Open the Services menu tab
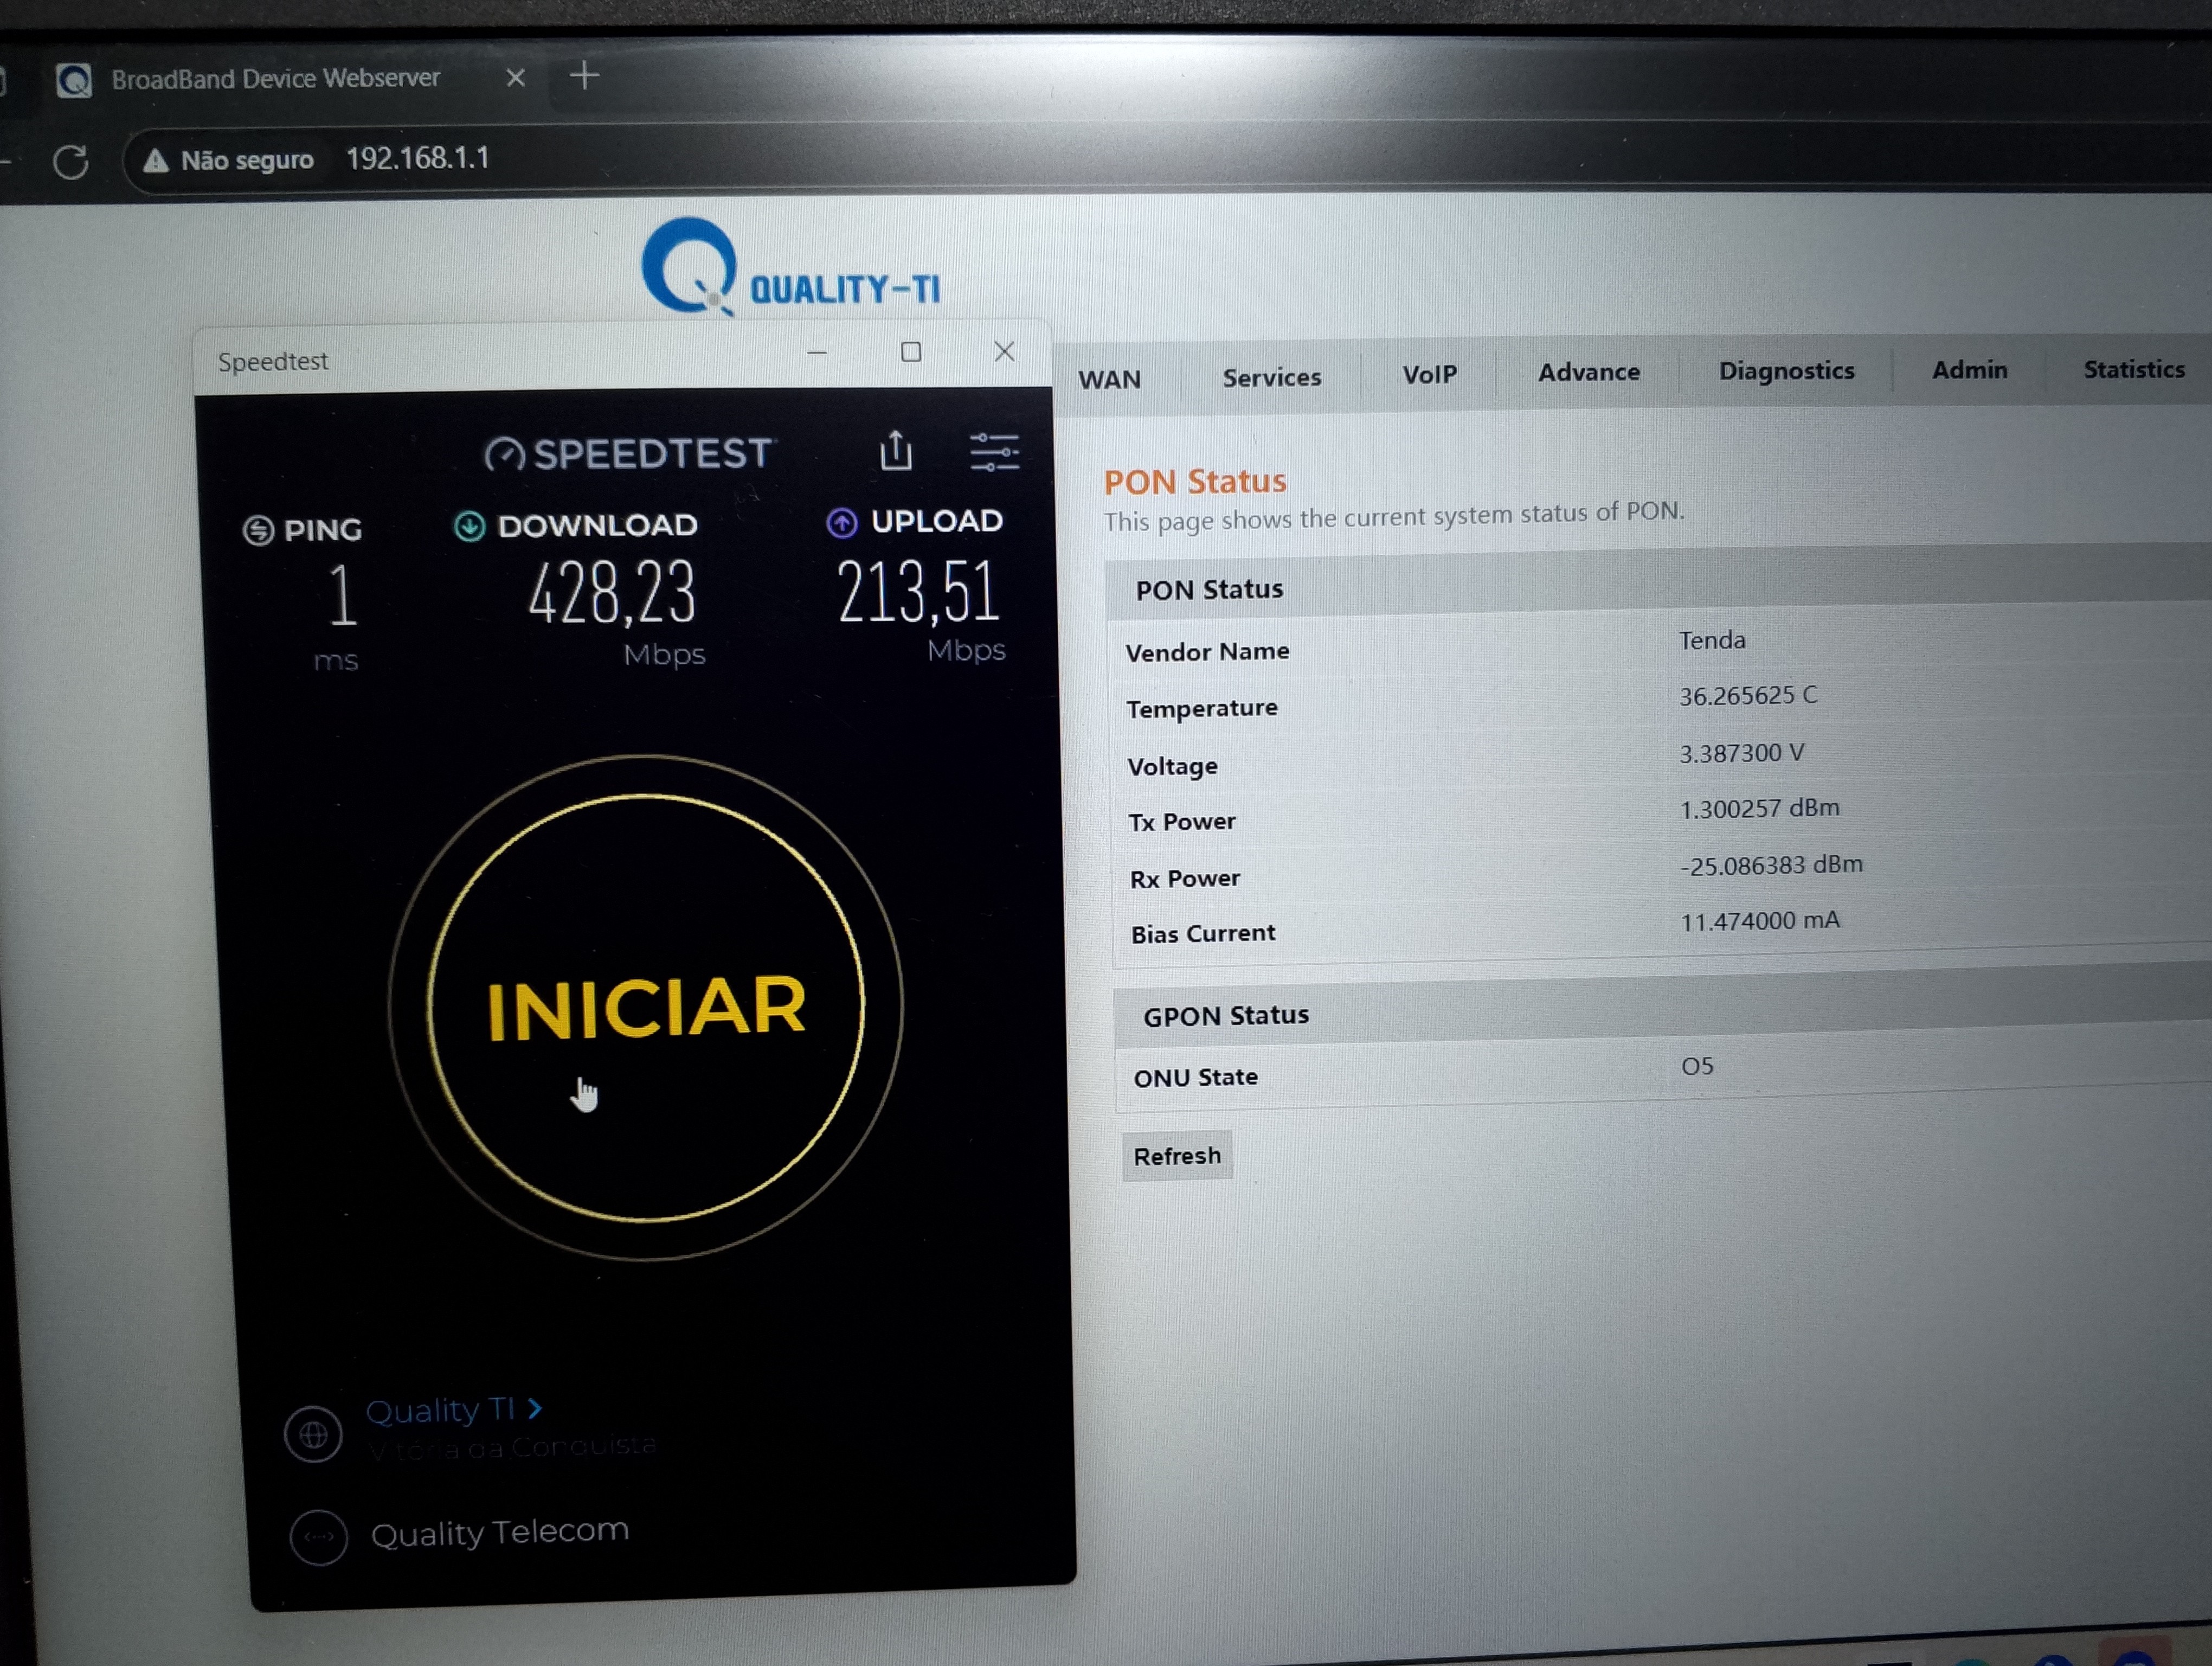2212x1666 pixels. point(1271,378)
